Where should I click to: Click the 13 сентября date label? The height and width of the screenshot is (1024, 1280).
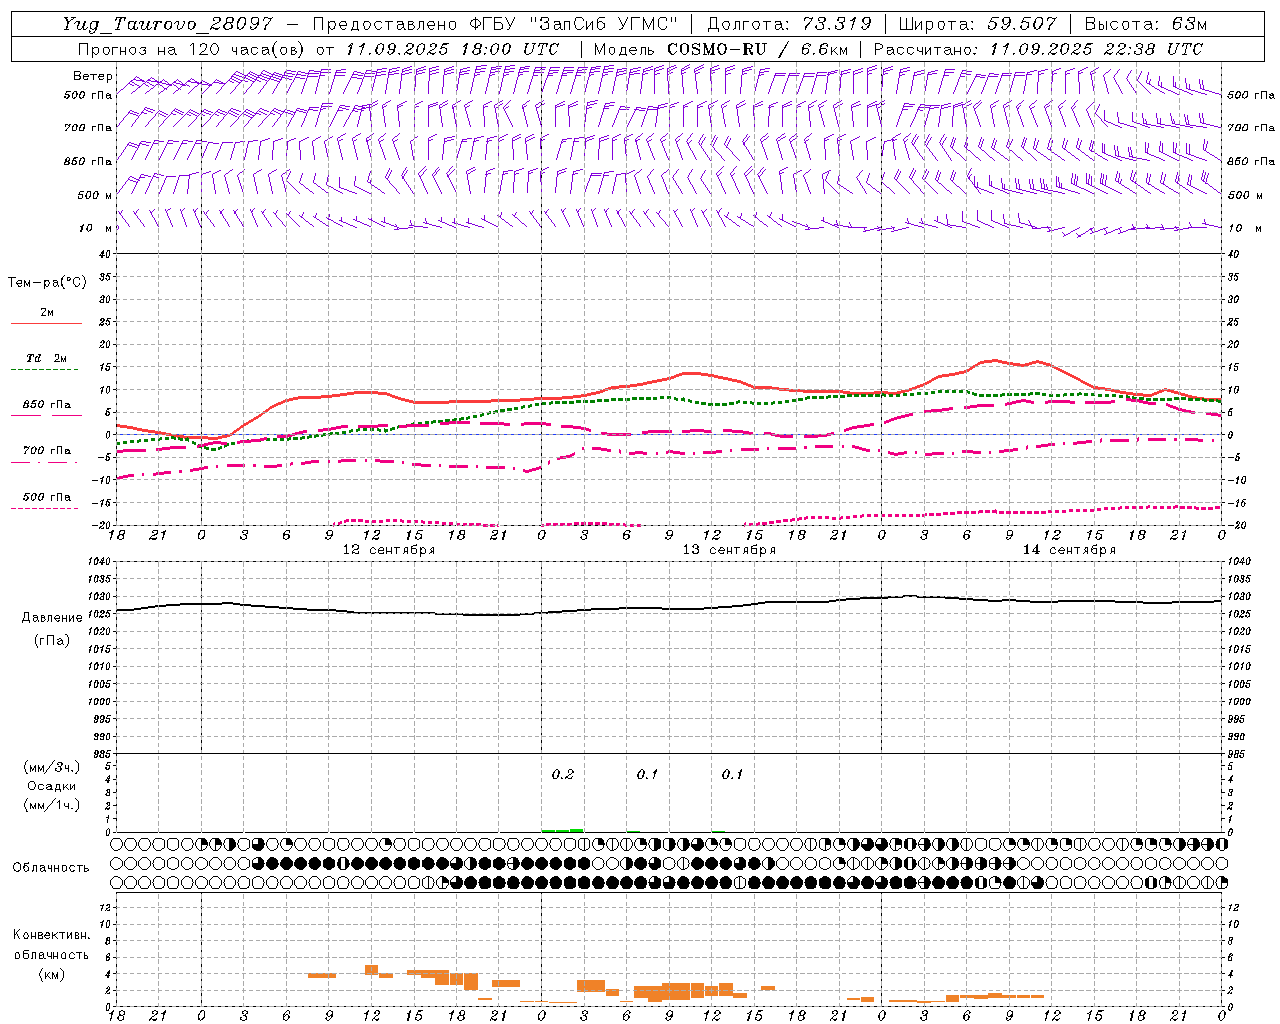point(729,550)
